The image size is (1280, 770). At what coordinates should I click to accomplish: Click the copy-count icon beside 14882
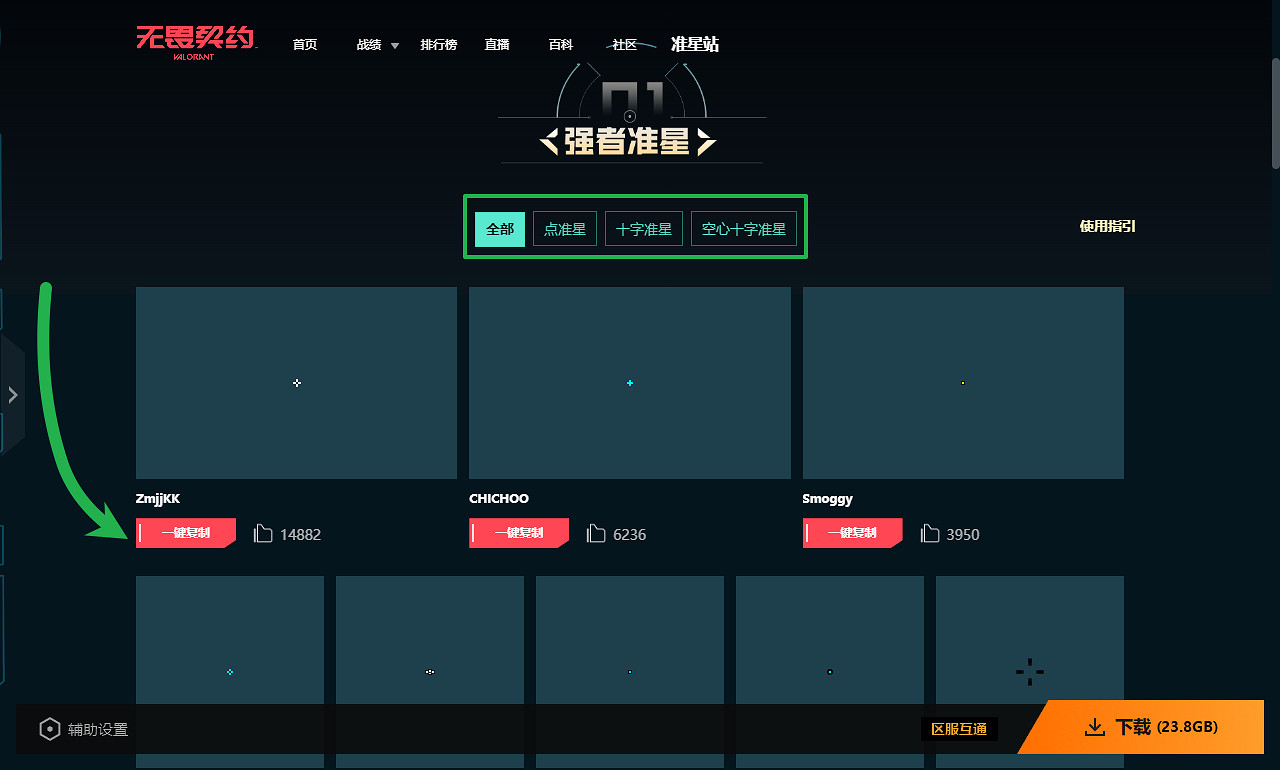click(262, 533)
